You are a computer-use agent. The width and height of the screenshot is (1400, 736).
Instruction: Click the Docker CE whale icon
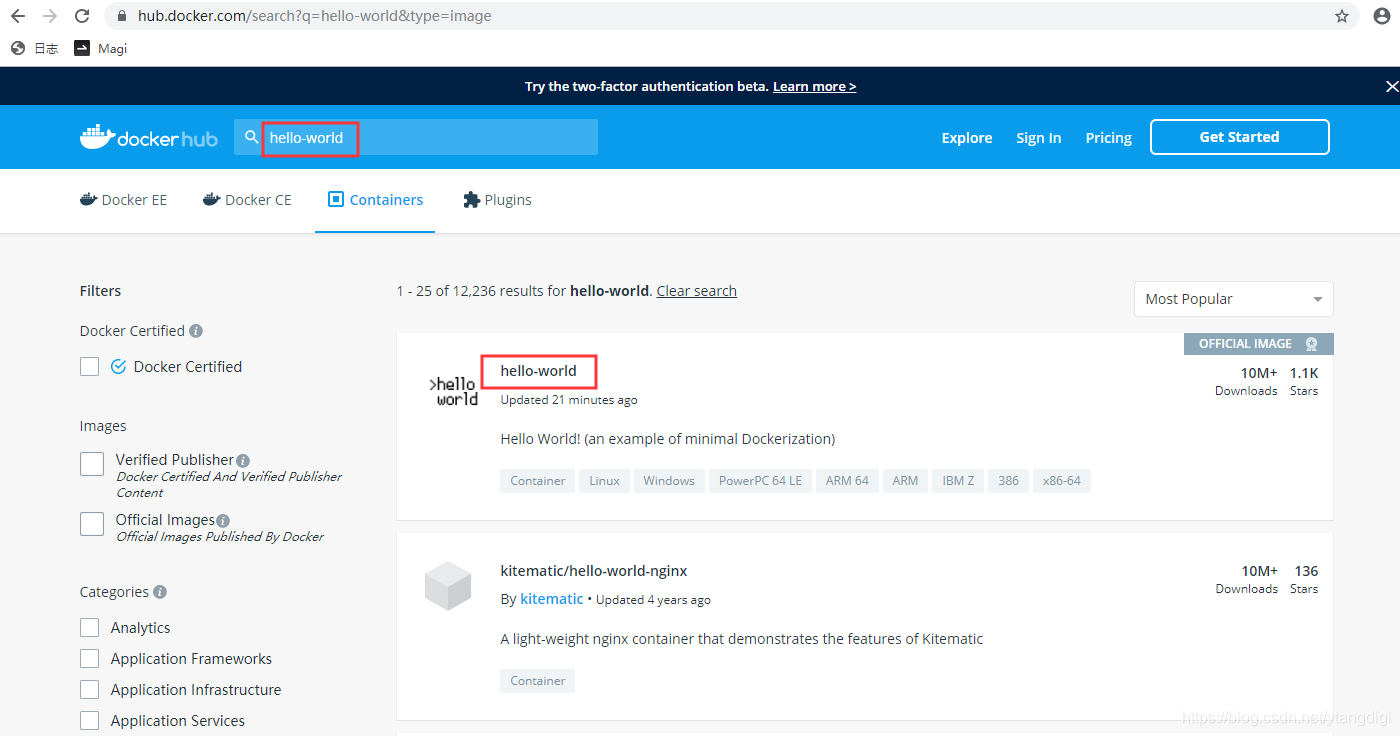tap(211, 199)
